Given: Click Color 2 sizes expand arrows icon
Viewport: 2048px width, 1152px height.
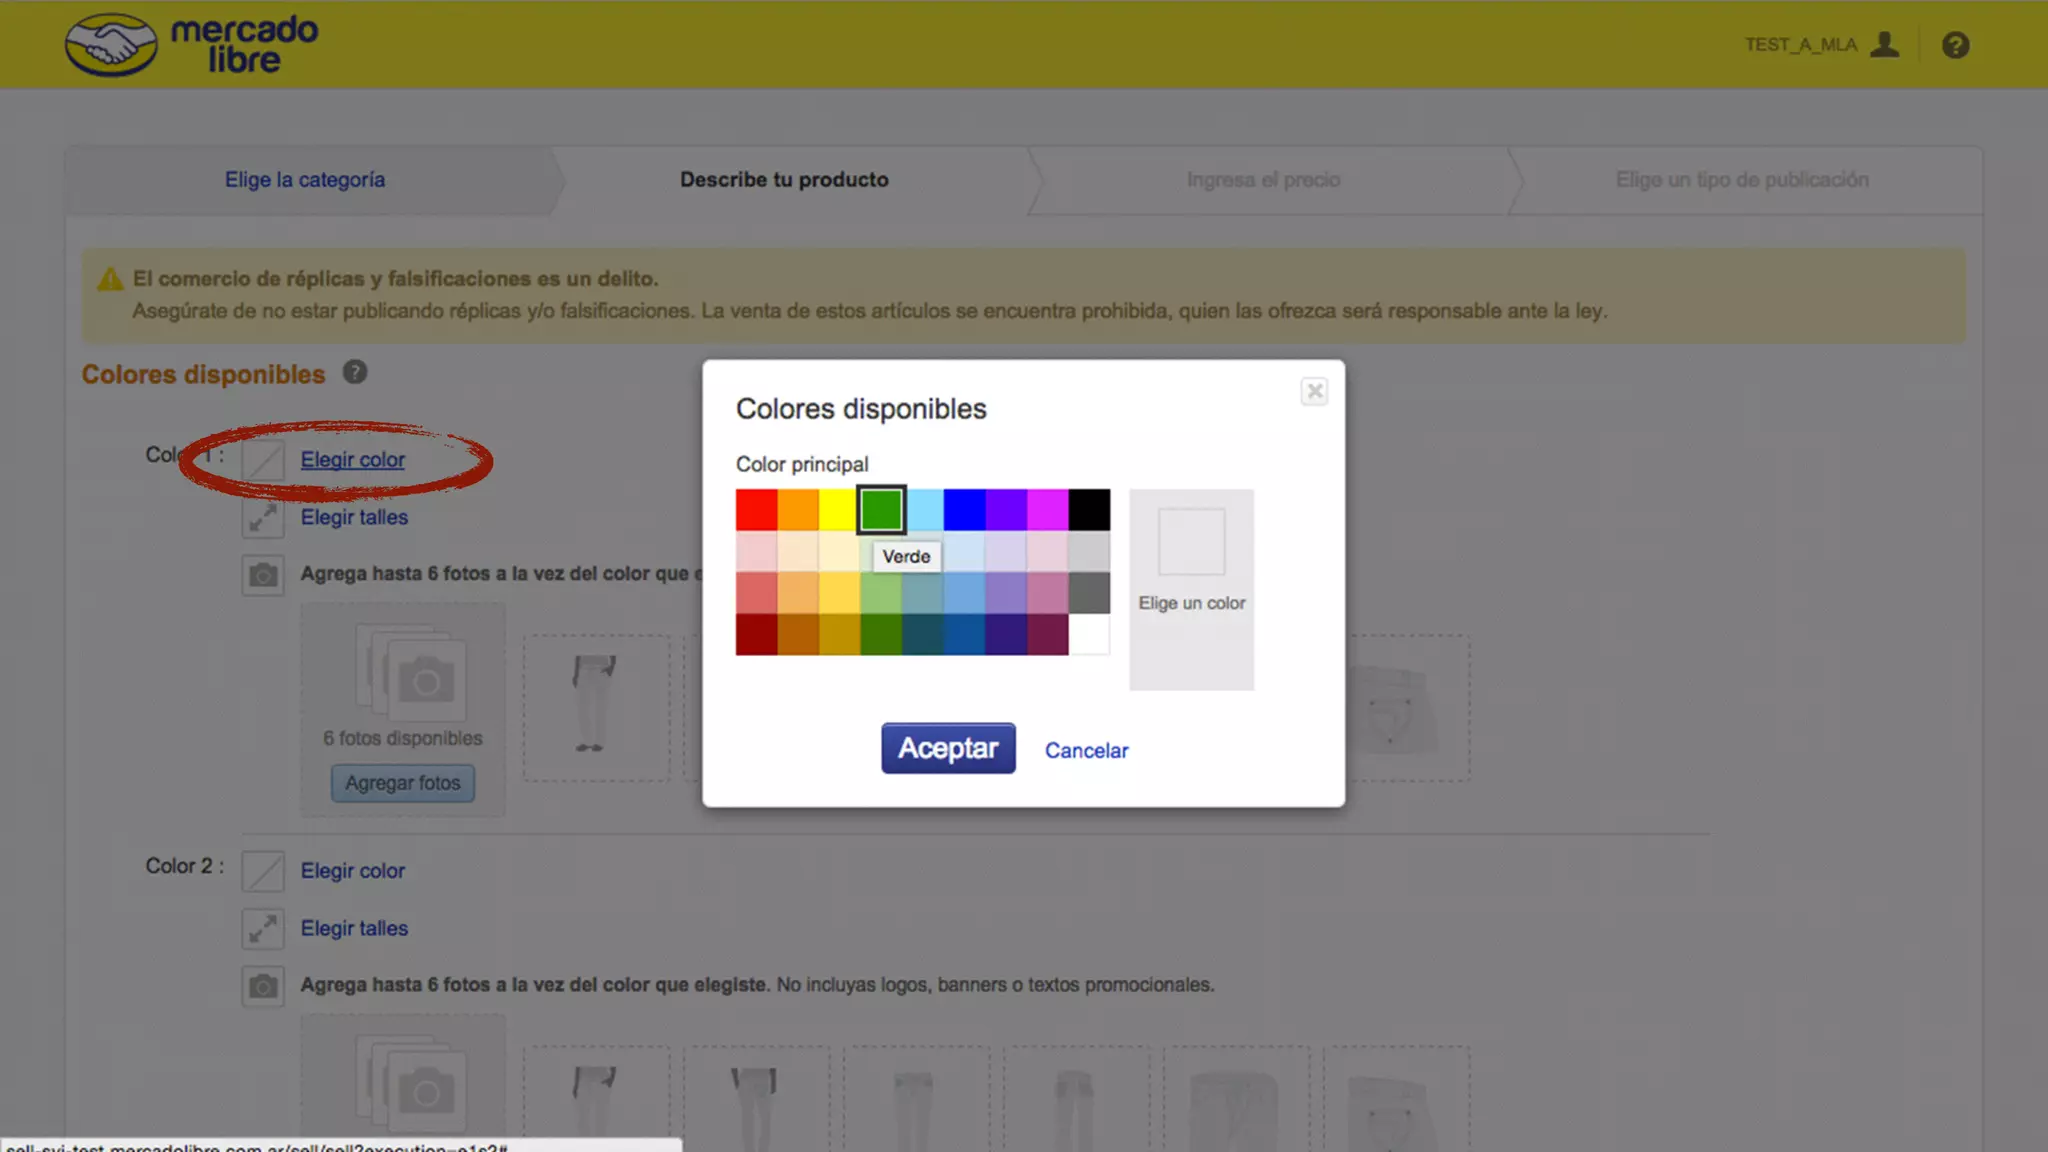Looking at the screenshot, I should 263,929.
